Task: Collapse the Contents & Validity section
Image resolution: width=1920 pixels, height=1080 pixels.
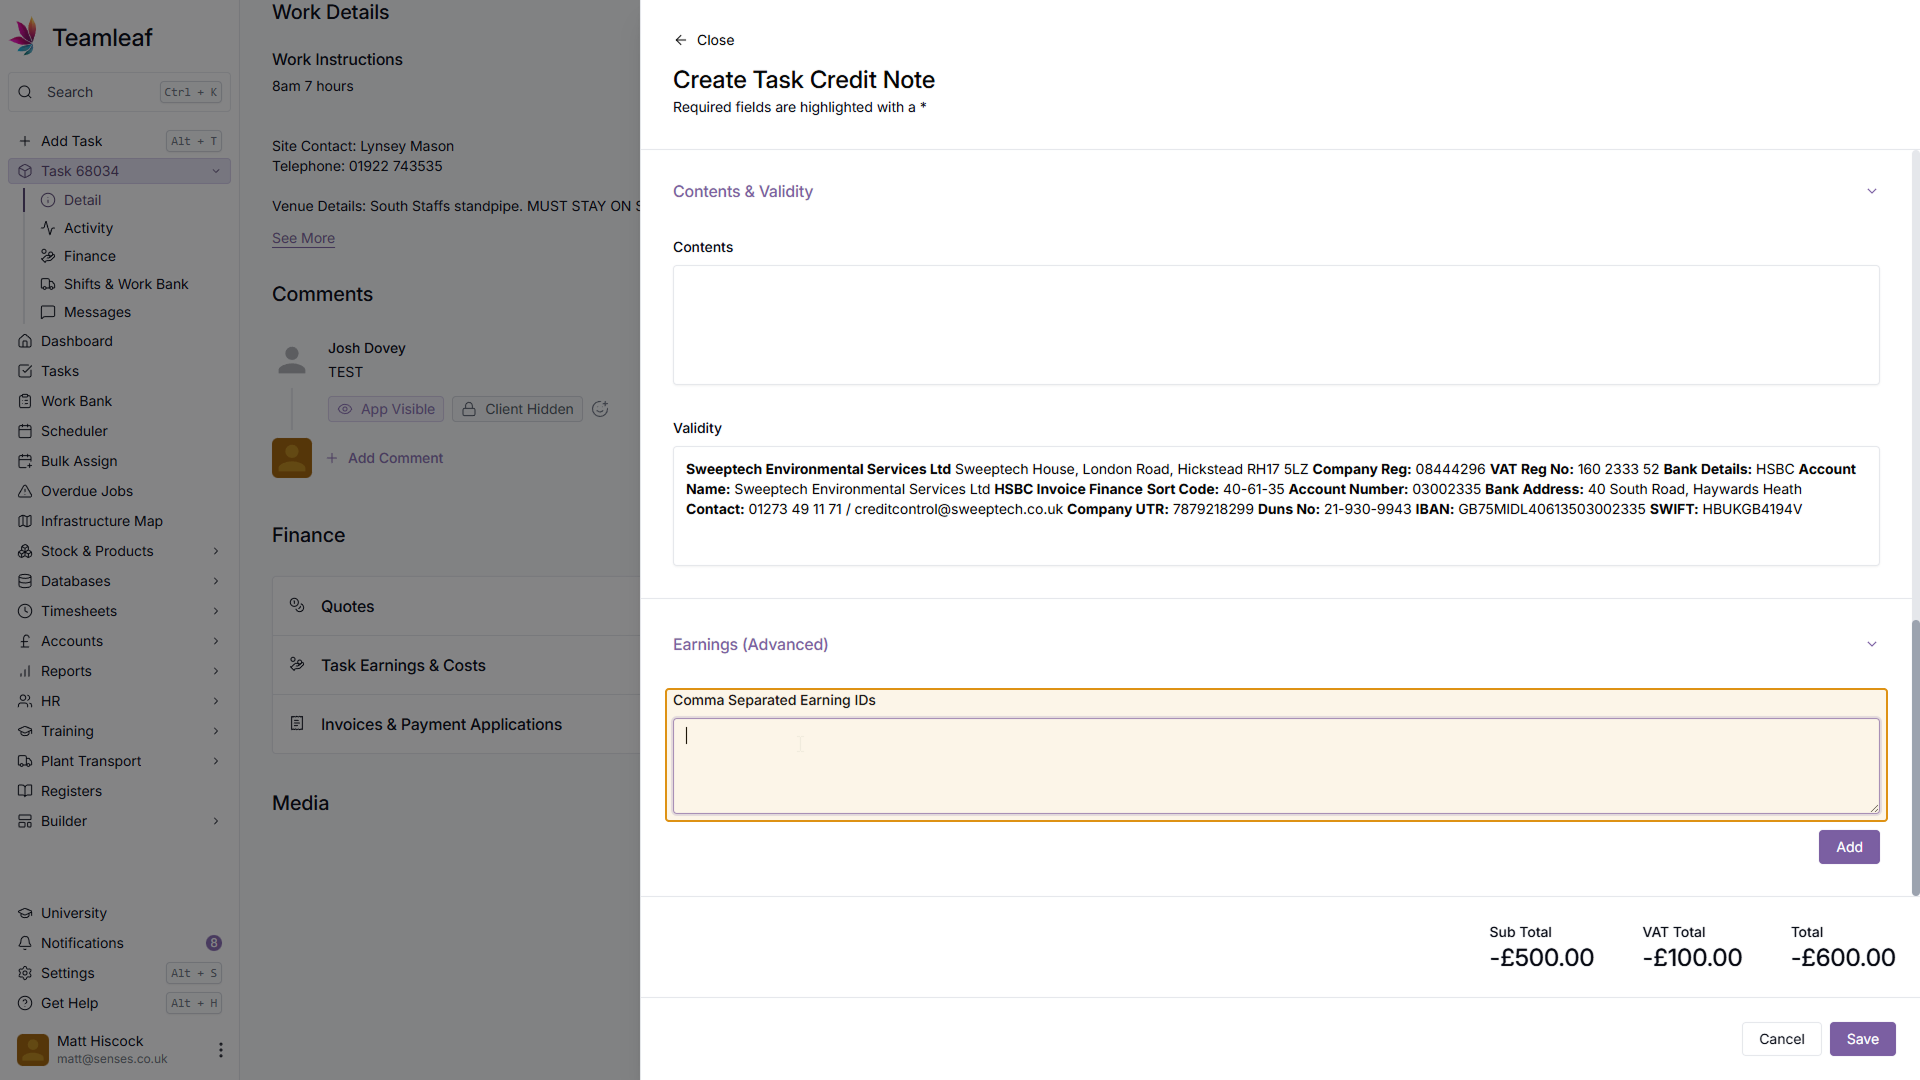Action: (x=1871, y=191)
